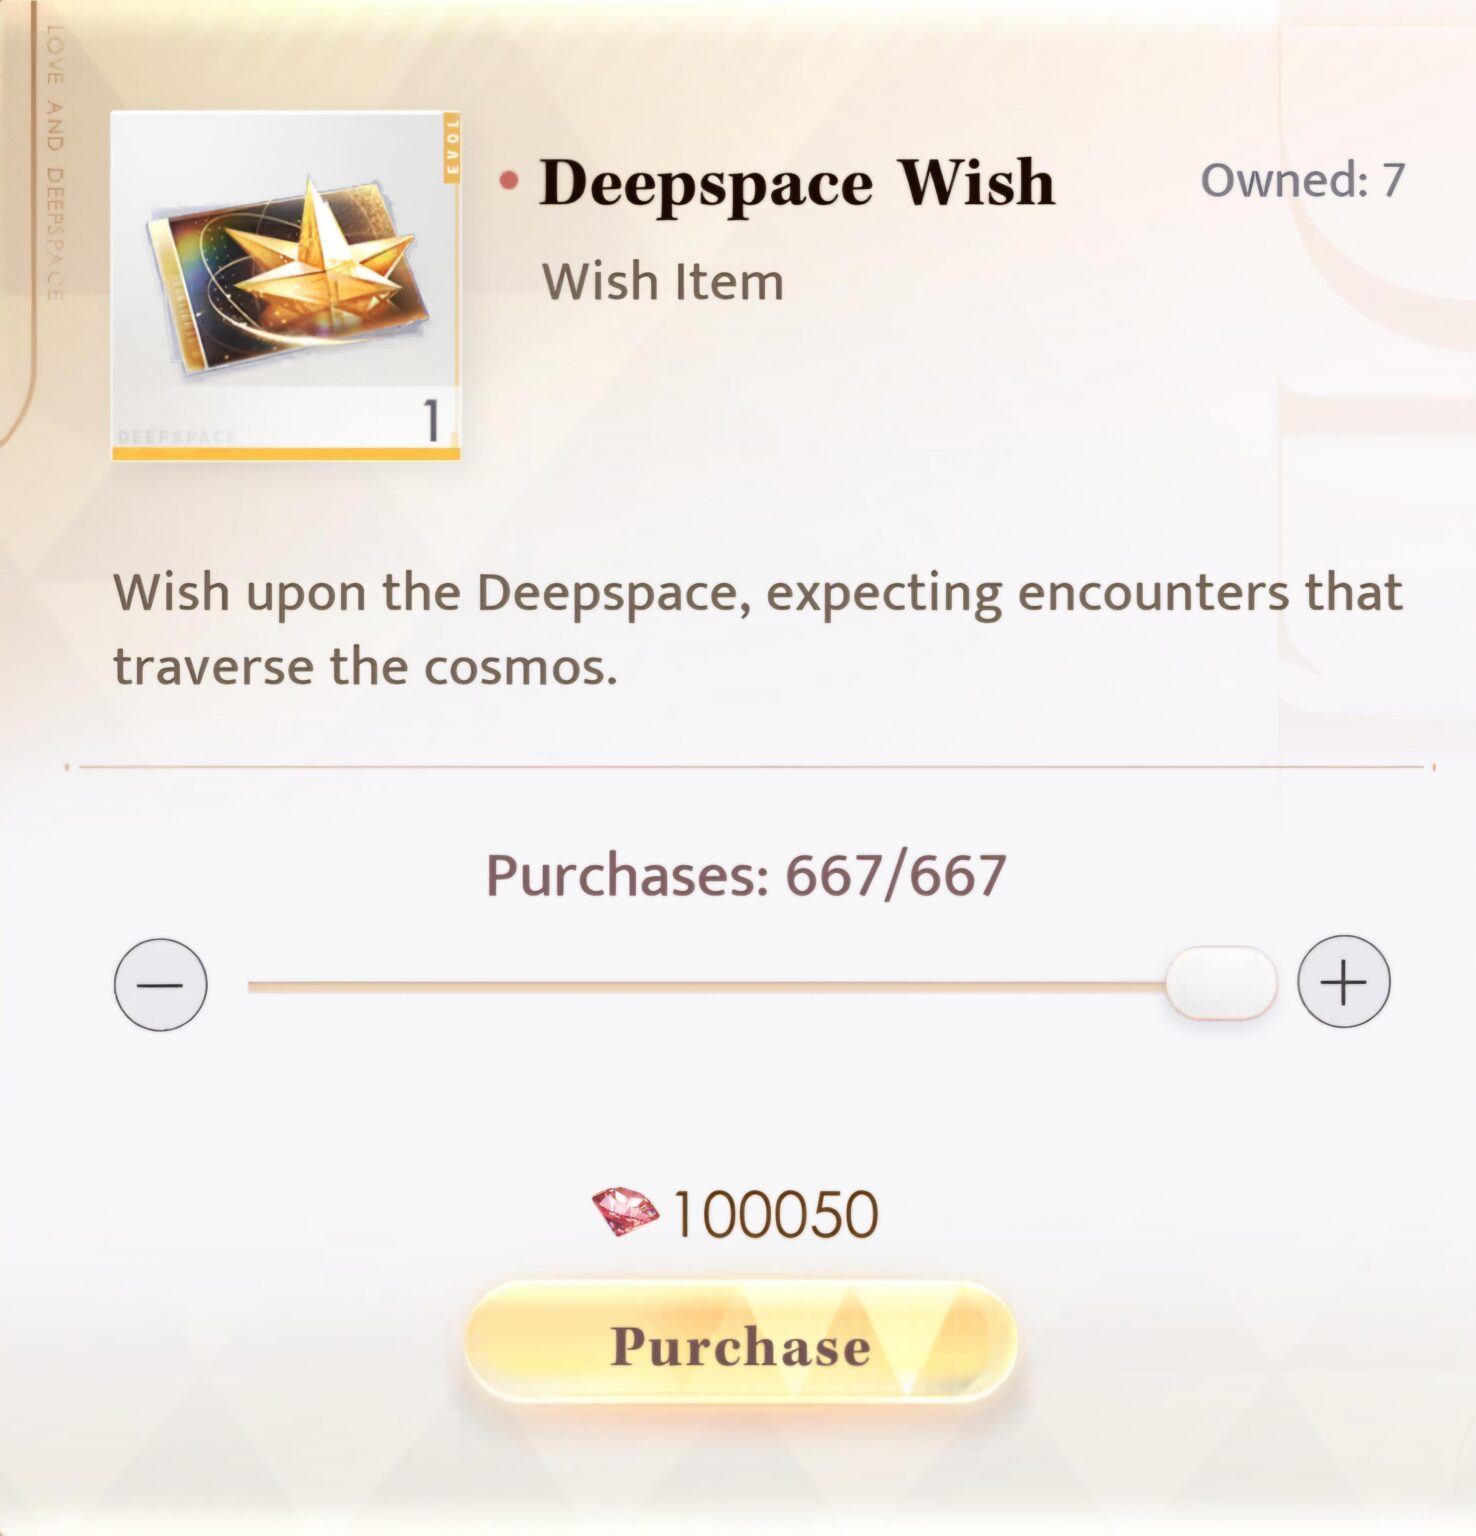Click the pink diamond currency icon
The width and height of the screenshot is (1476, 1536).
(625, 1212)
